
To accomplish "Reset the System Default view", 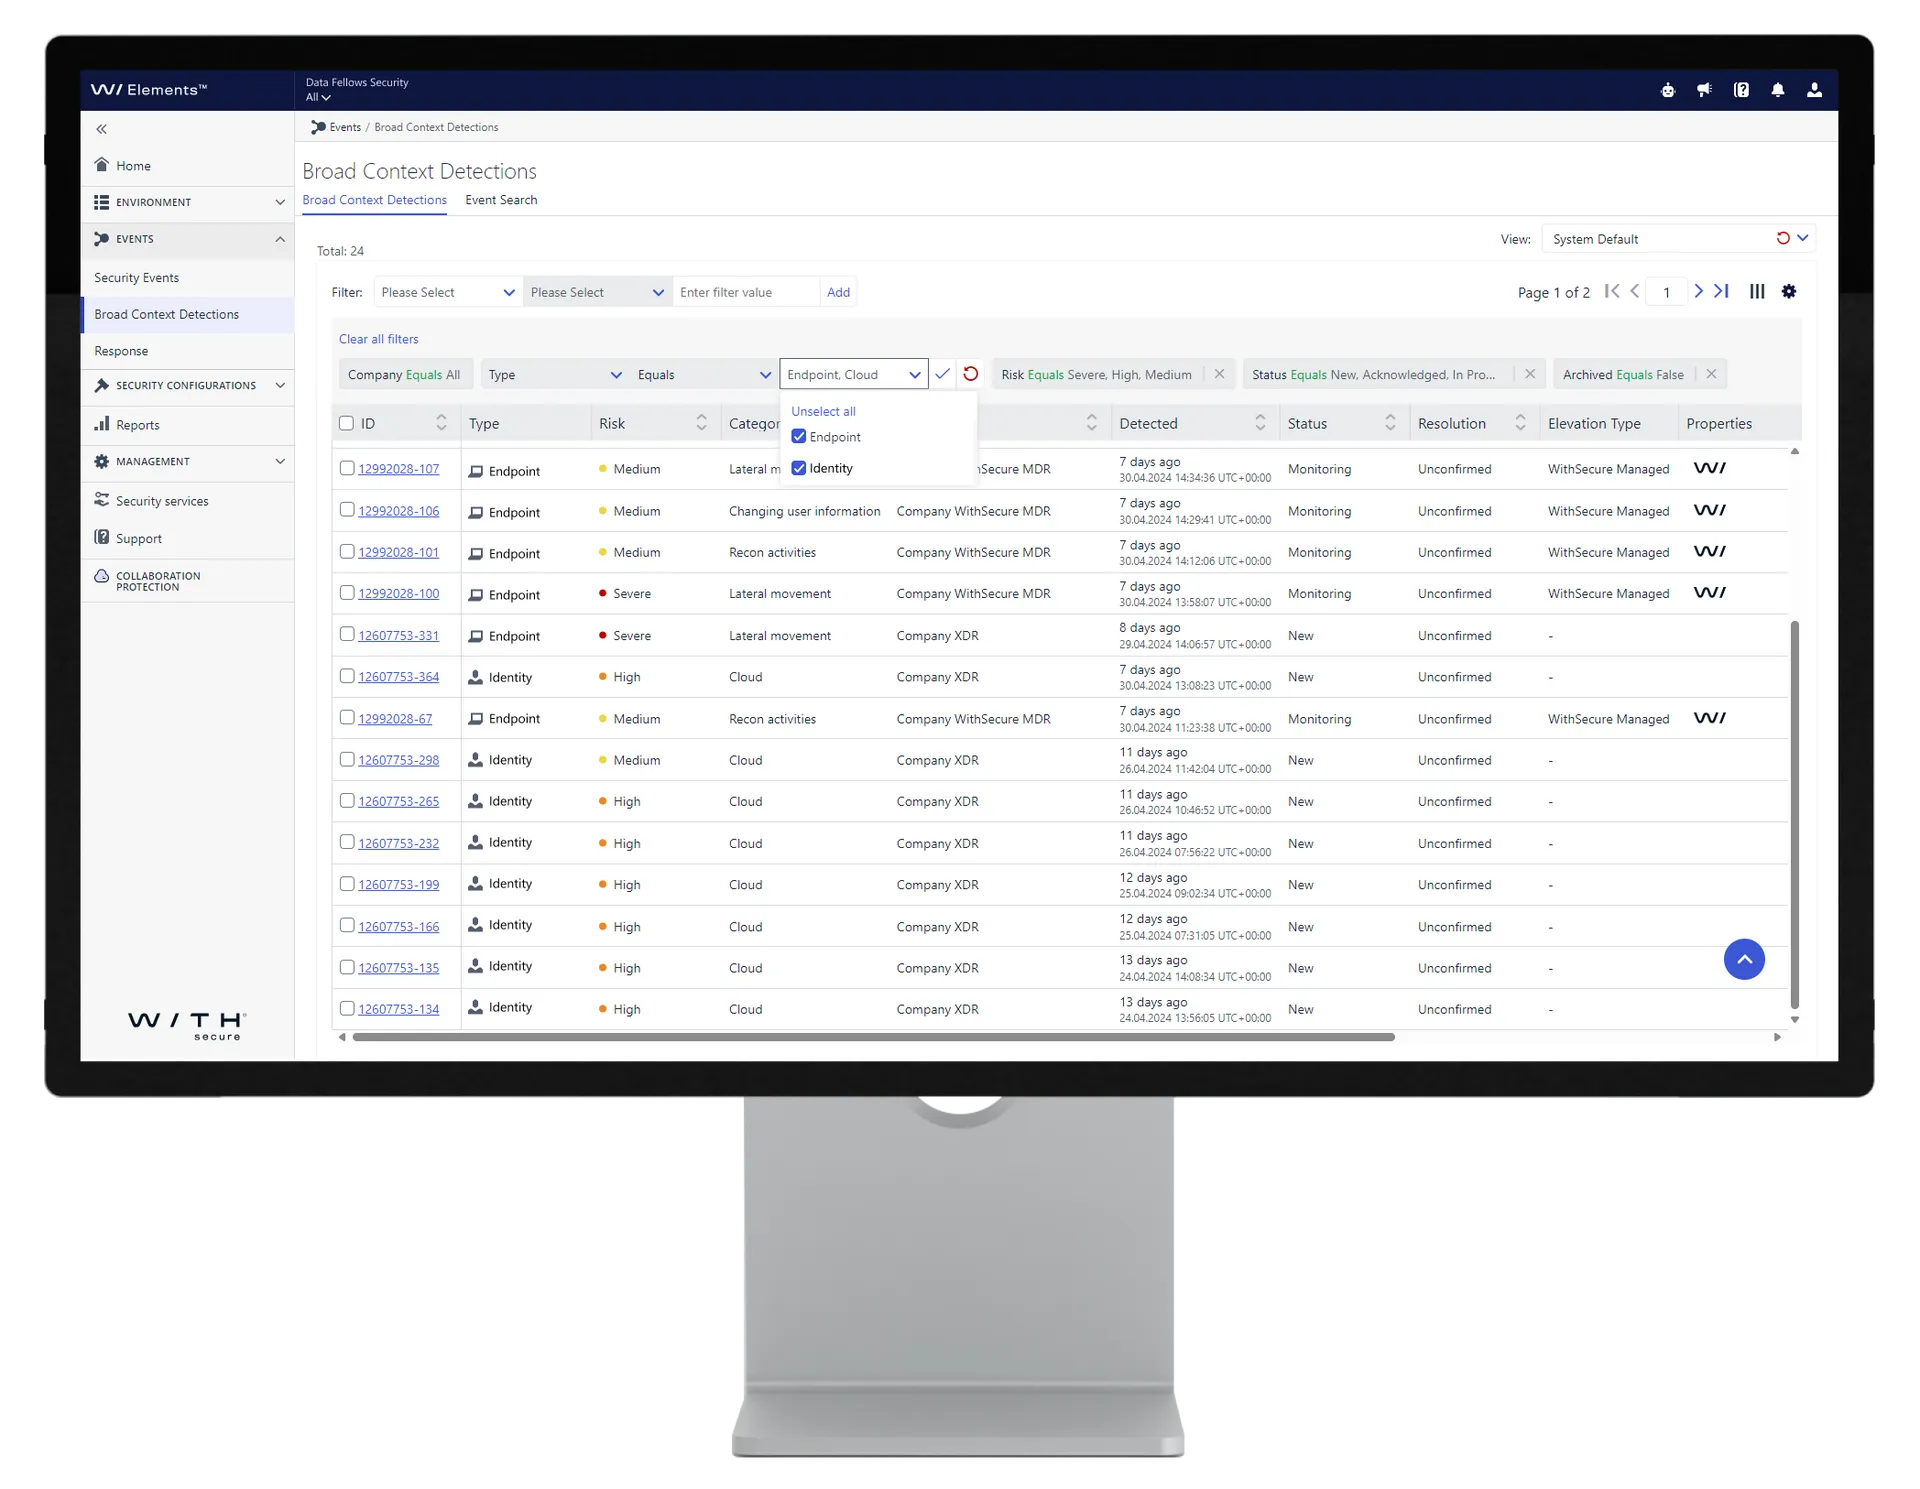I will point(1783,238).
